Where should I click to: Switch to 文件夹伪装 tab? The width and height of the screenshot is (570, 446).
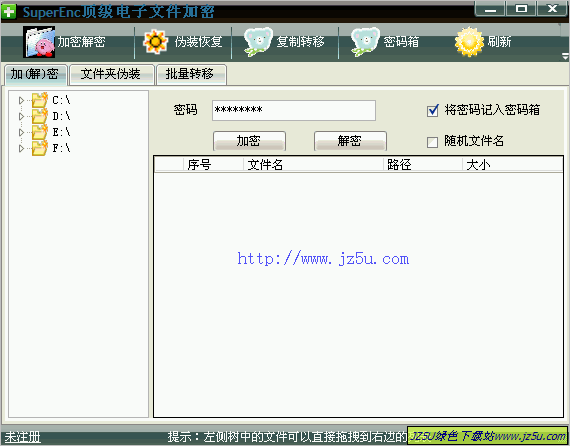click(x=112, y=75)
